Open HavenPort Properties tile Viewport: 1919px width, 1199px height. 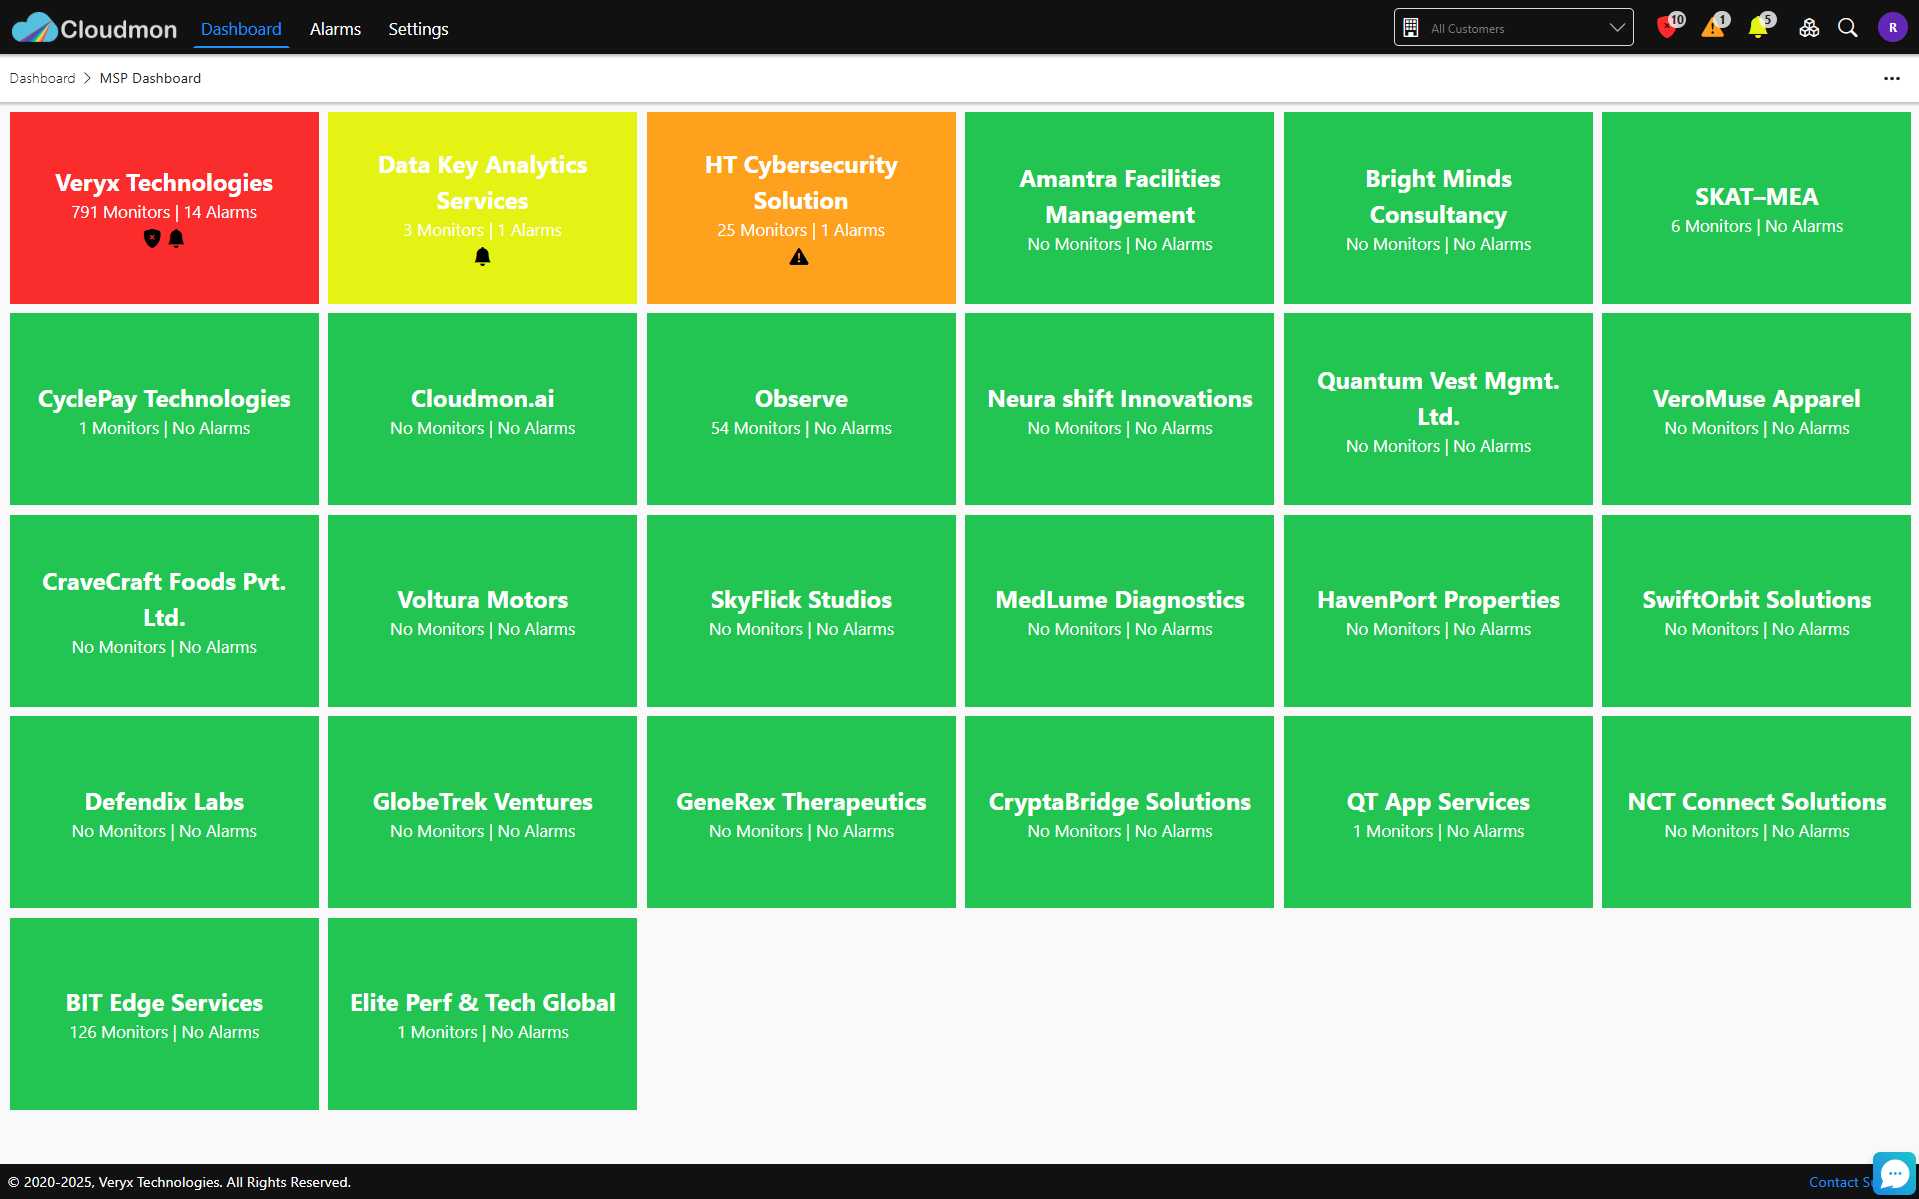point(1438,611)
